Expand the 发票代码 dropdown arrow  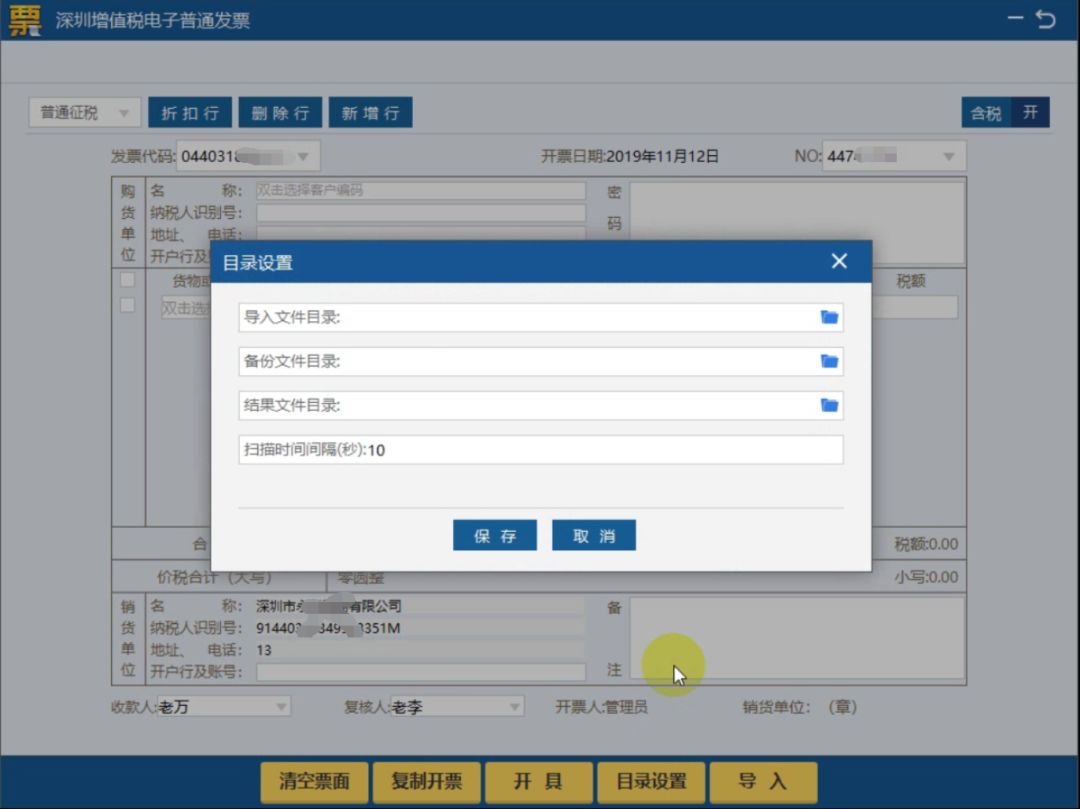pyautogui.click(x=303, y=157)
